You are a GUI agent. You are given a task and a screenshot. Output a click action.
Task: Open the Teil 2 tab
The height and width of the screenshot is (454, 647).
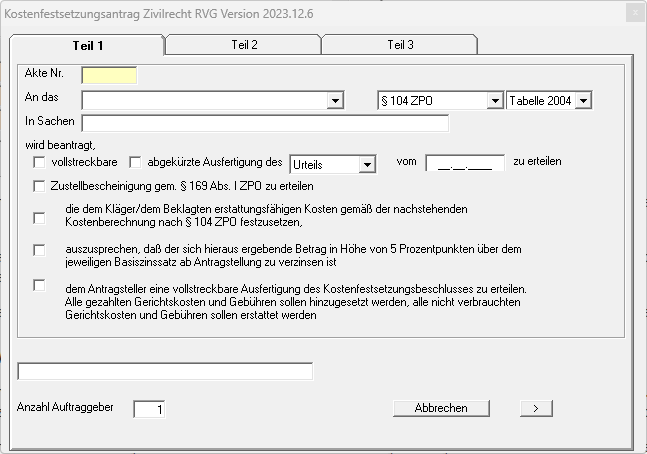pyautogui.click(x=244, y=45)
